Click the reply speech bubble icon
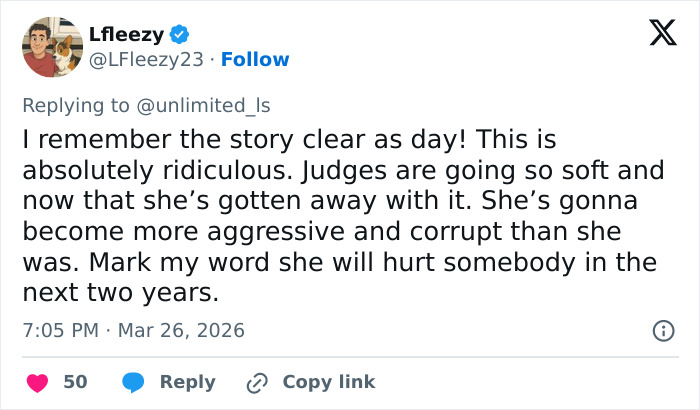The image size is (700, 410). tap(132, 382)
